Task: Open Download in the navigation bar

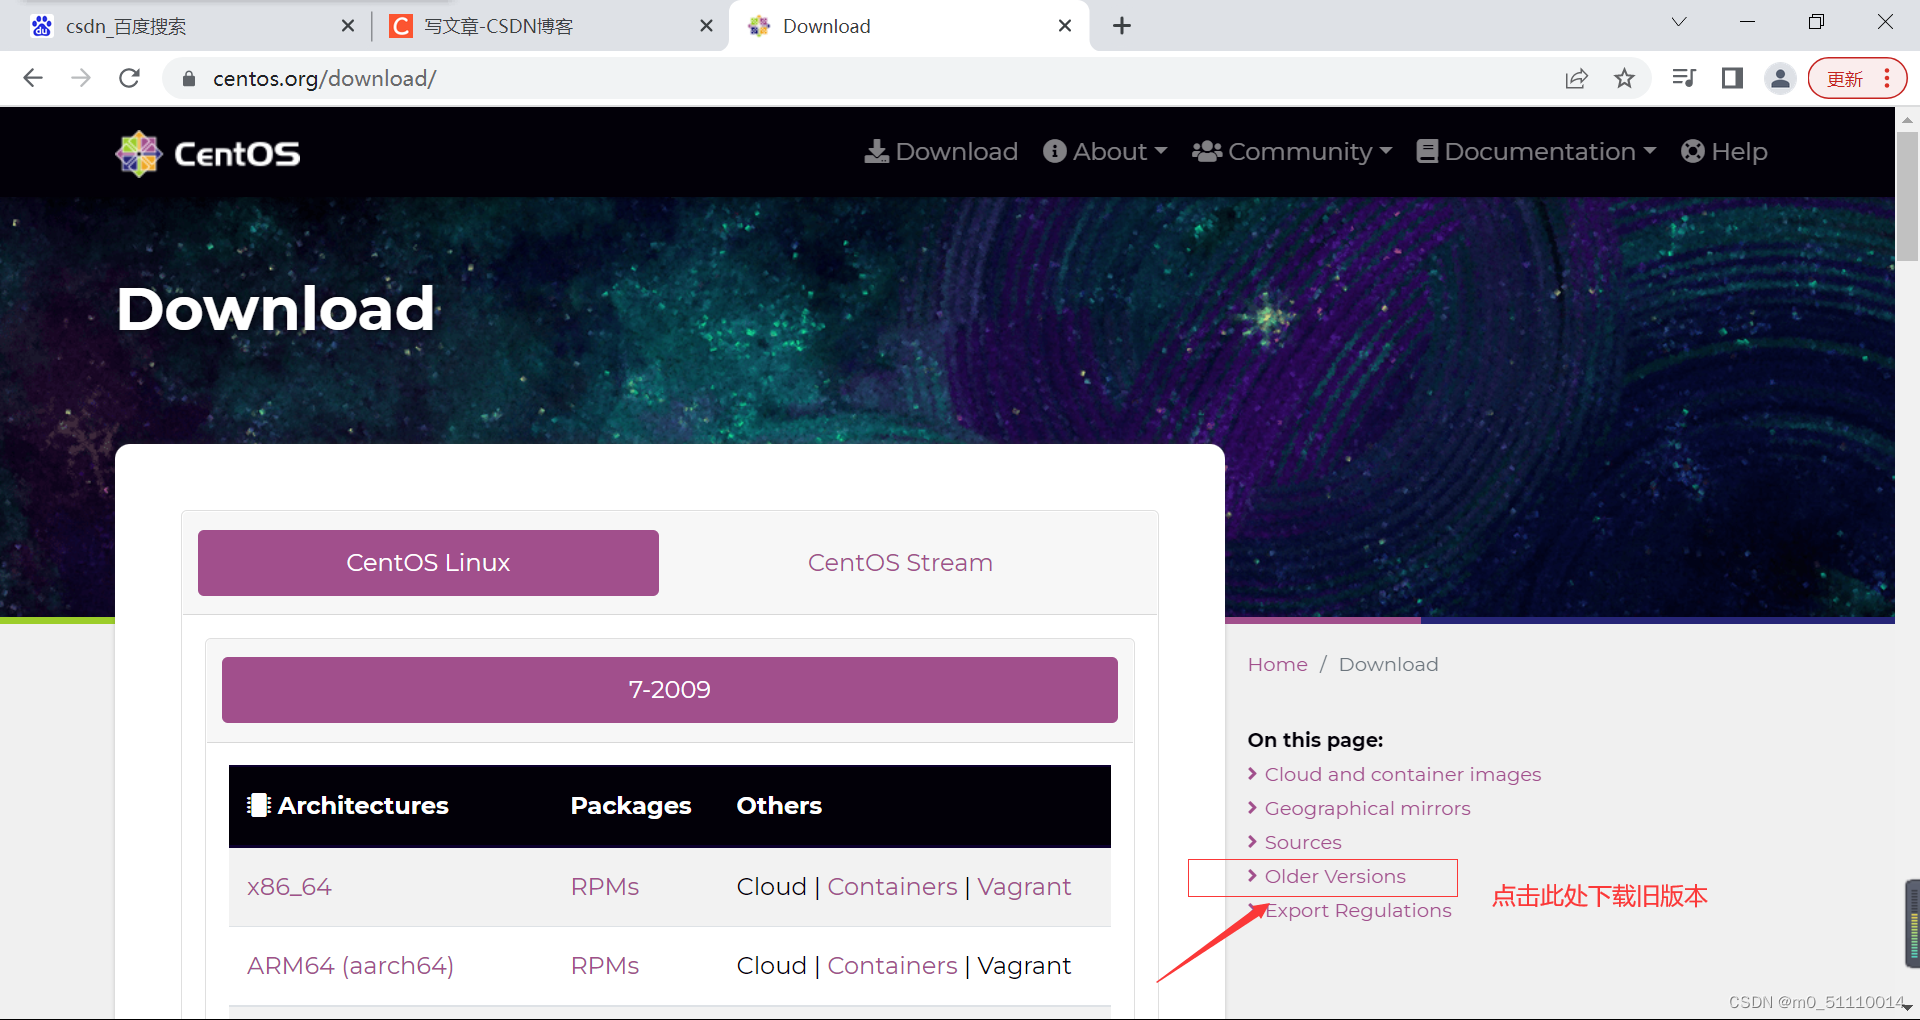Action: click(x=941, y=152)
